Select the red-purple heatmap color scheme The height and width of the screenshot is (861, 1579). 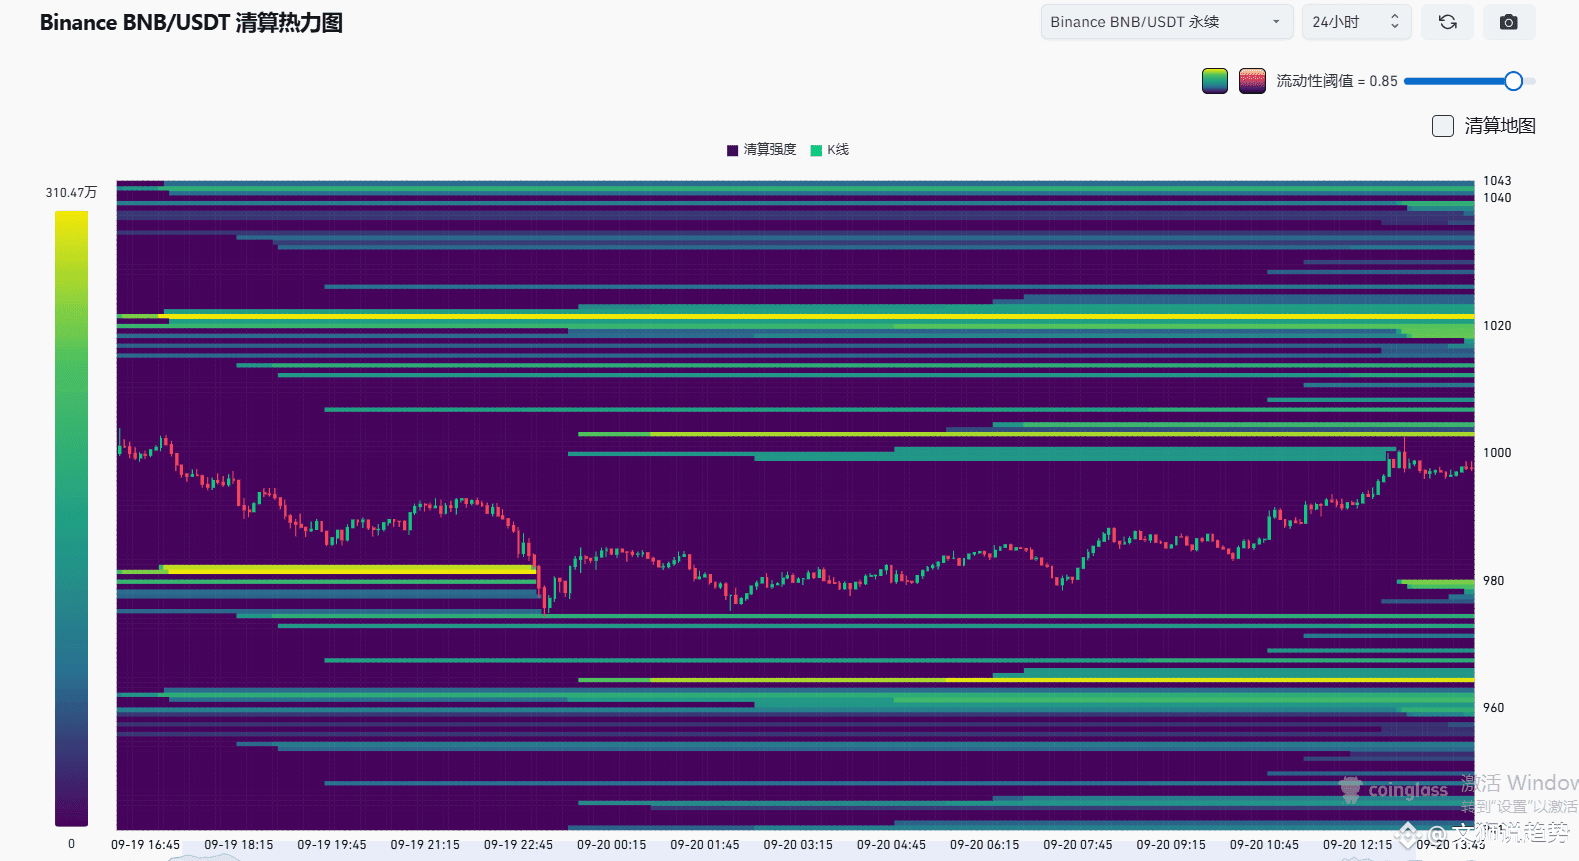pos(1252,81)
